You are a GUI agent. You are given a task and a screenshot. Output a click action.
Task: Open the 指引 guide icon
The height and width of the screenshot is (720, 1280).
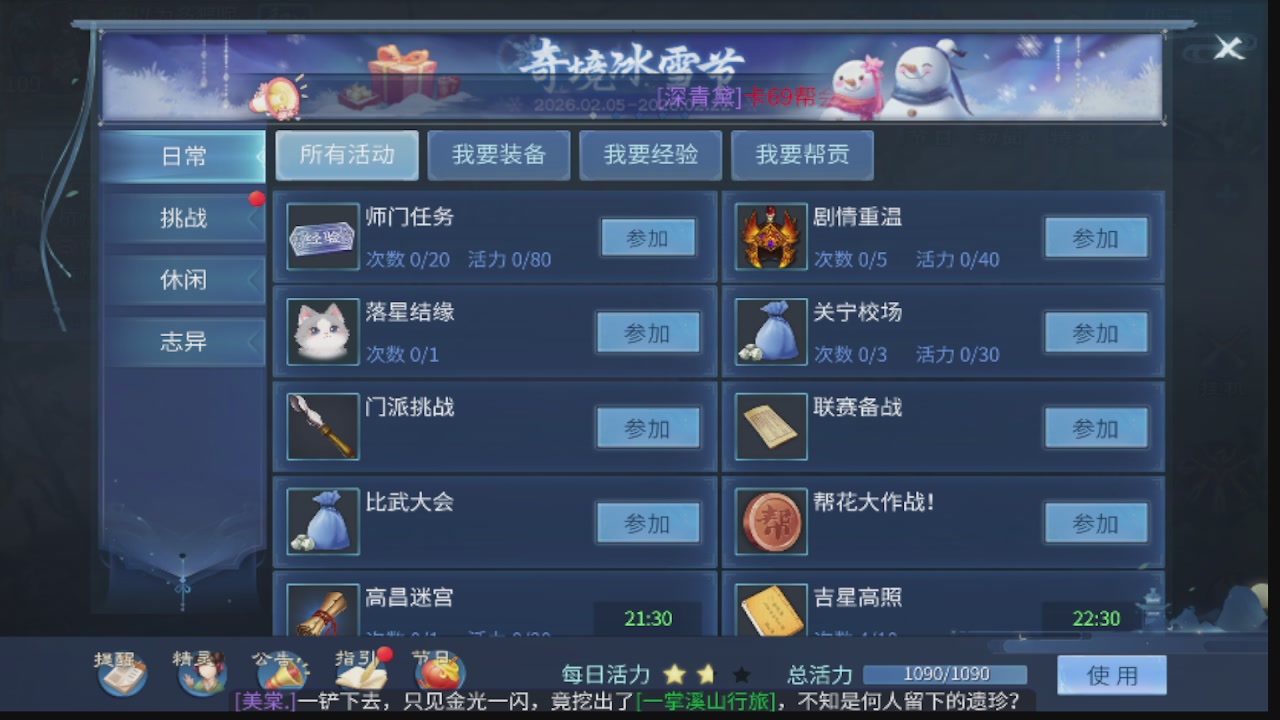pos(361,672)
